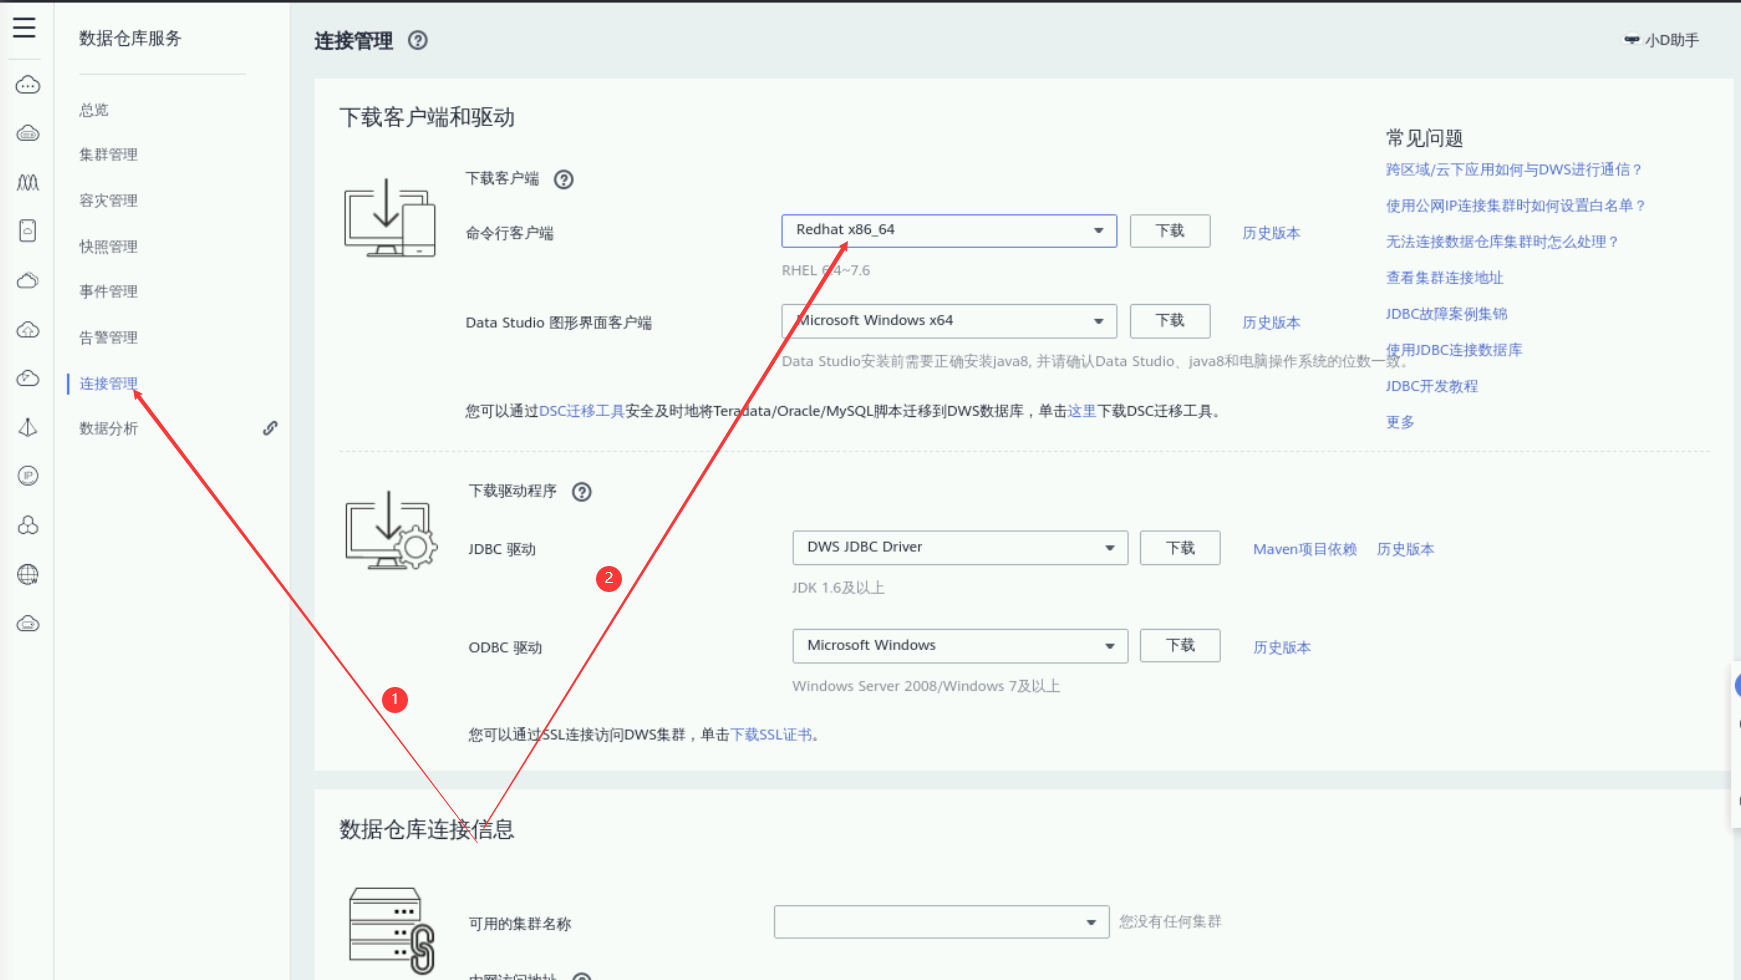This screenshot has height=980, width=1741.
Task: Click 下载 for Data Studio client
Action: click(1170, 321)
